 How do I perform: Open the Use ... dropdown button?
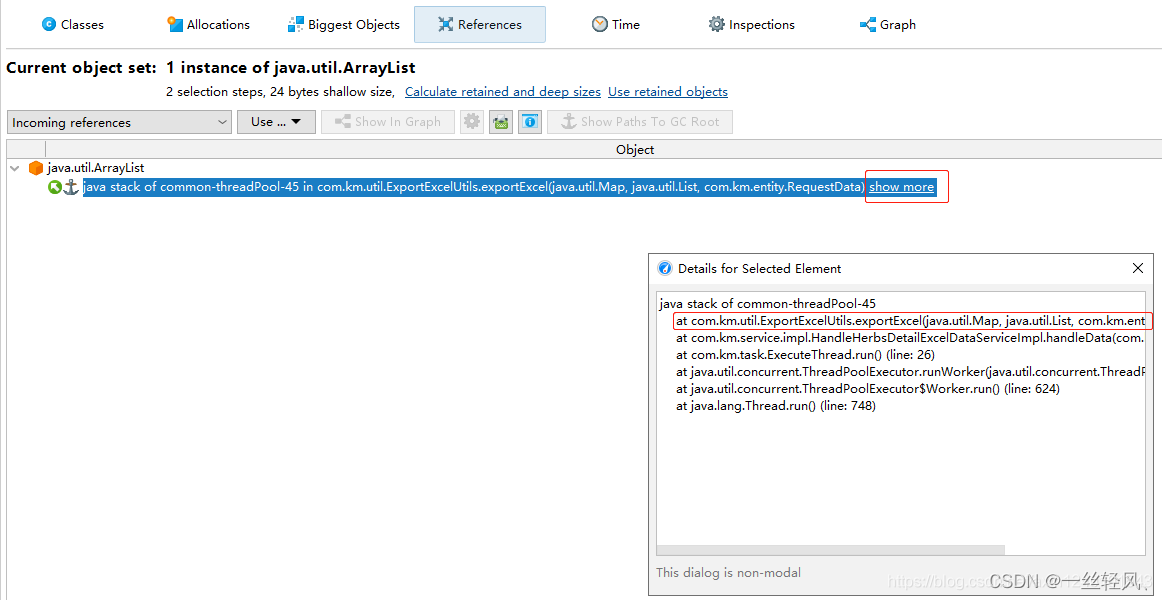(276, 122)
